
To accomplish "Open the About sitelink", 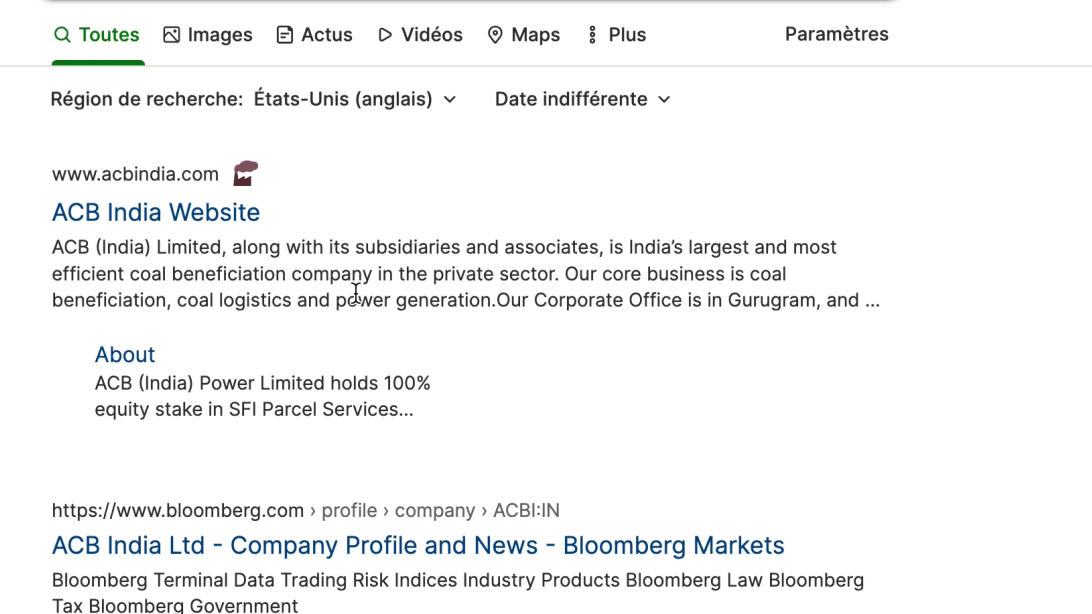I will click(x=125, y=354).
